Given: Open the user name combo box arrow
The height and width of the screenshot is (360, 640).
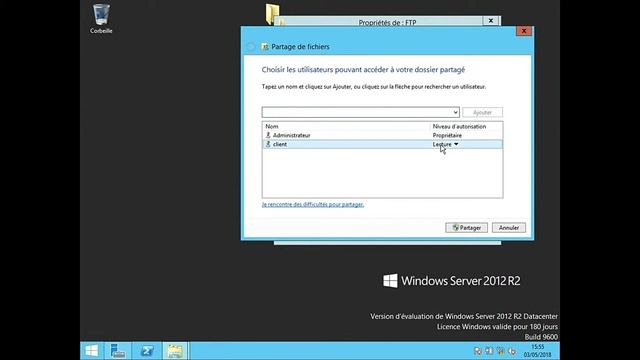Looking at the screenshot, I should [456, 112].
